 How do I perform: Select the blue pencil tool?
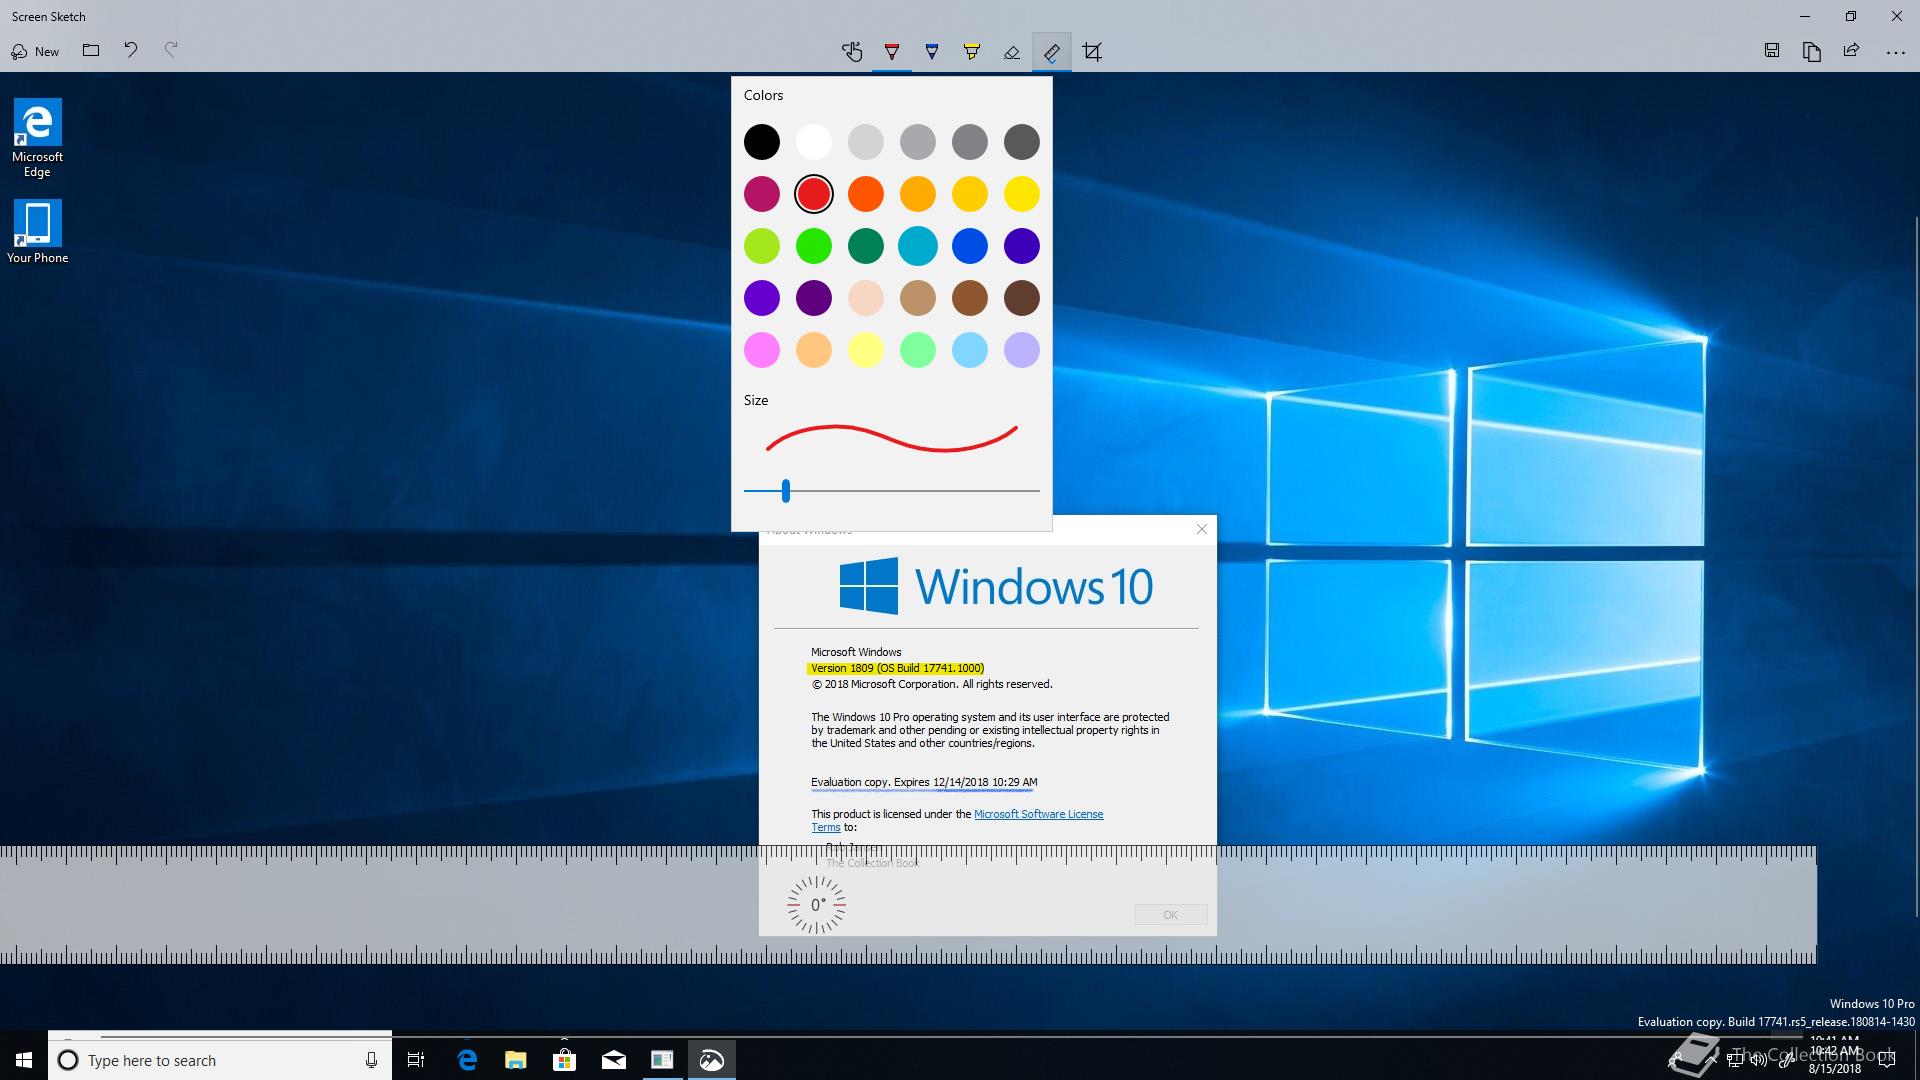[932, 52]
